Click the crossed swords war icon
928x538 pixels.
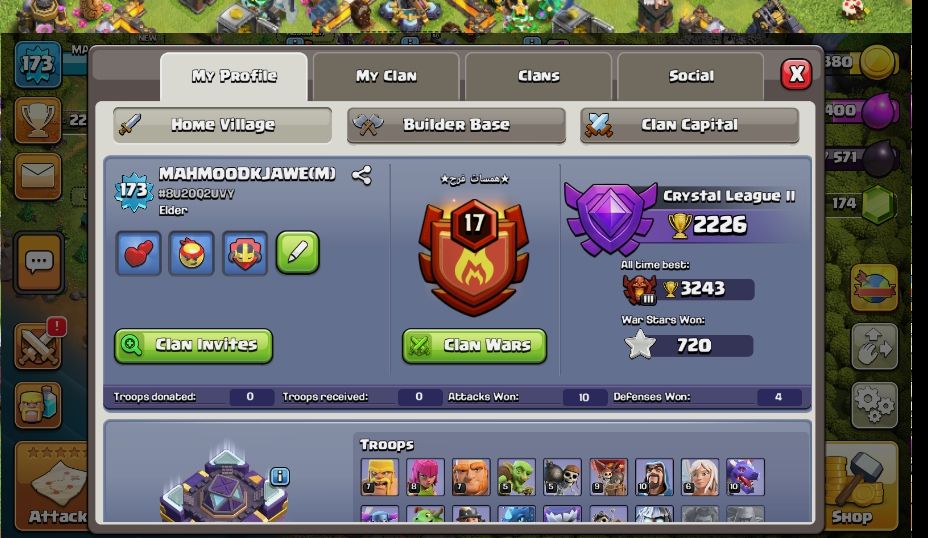pos(38,346)
